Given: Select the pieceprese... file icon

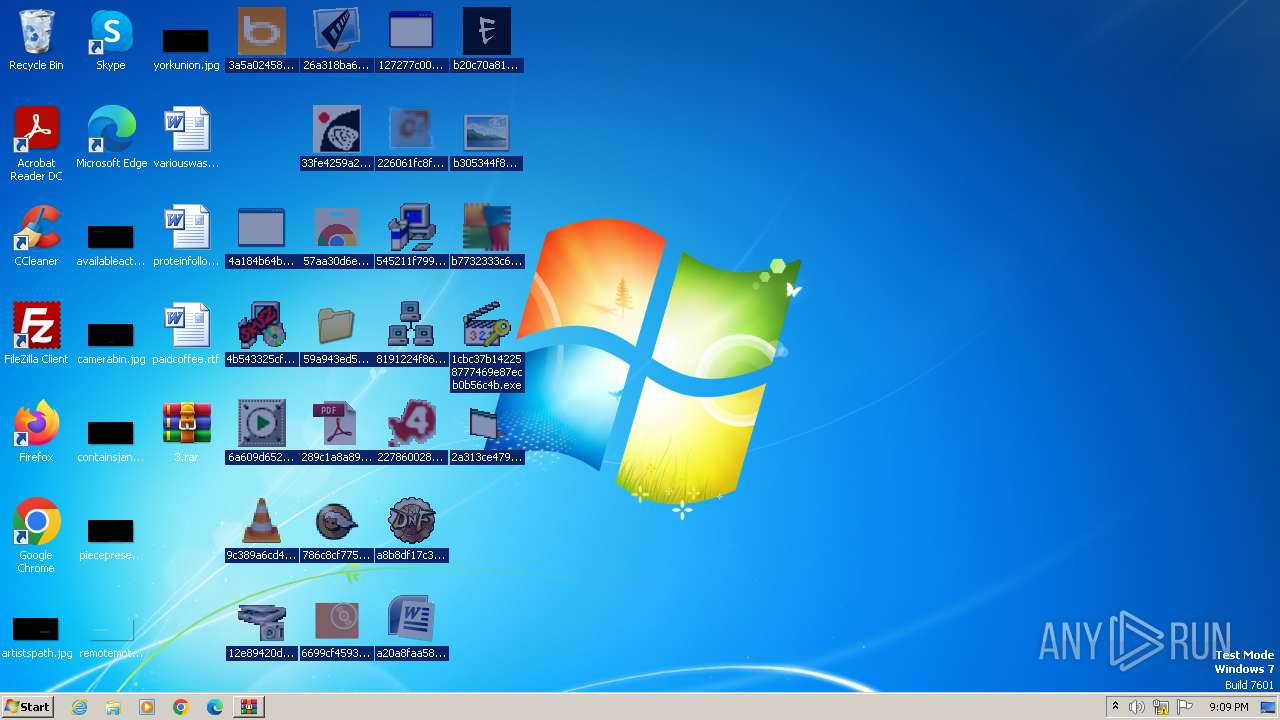Looking at the screenshot, I should point(111,531).
